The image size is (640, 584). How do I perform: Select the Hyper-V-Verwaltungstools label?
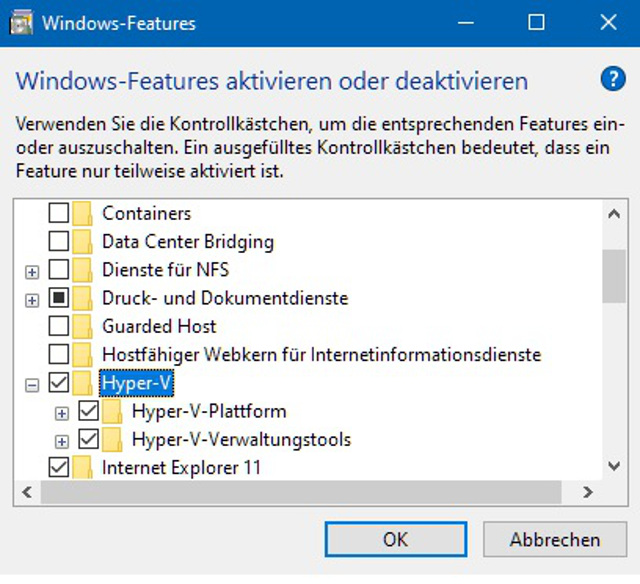point(242,440)
